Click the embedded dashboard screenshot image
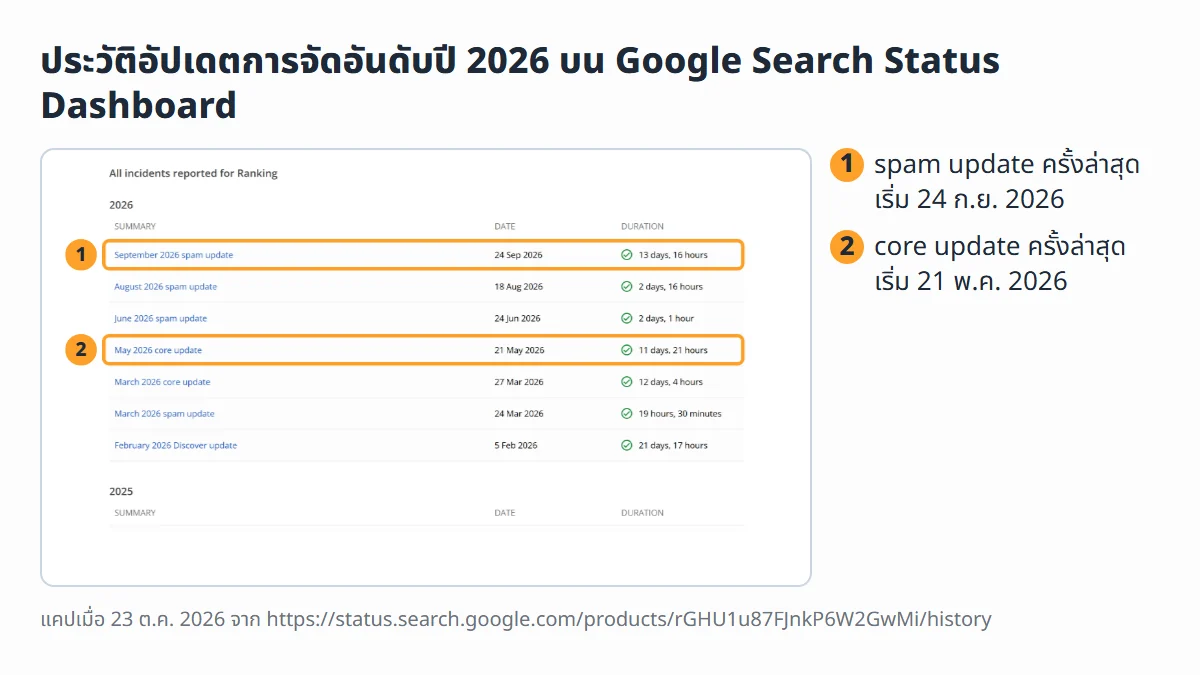This screenshot has height=675, width=1200. tap(426, 367)
